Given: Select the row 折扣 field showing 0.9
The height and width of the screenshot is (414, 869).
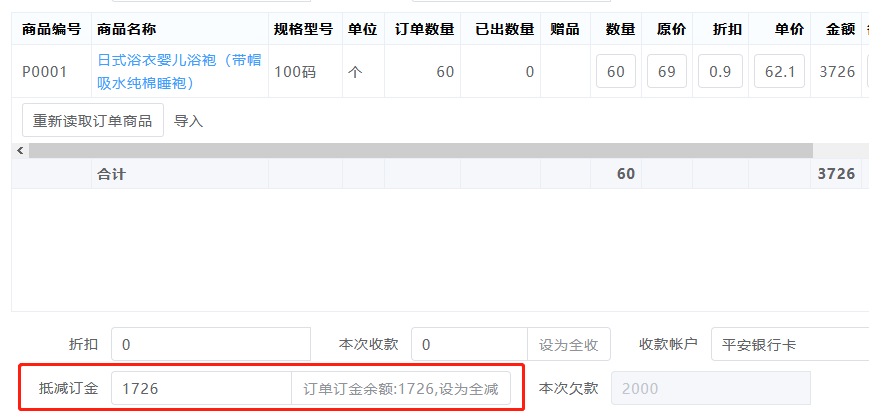Looking at the screenshot, I should click(x=719, y=72).
